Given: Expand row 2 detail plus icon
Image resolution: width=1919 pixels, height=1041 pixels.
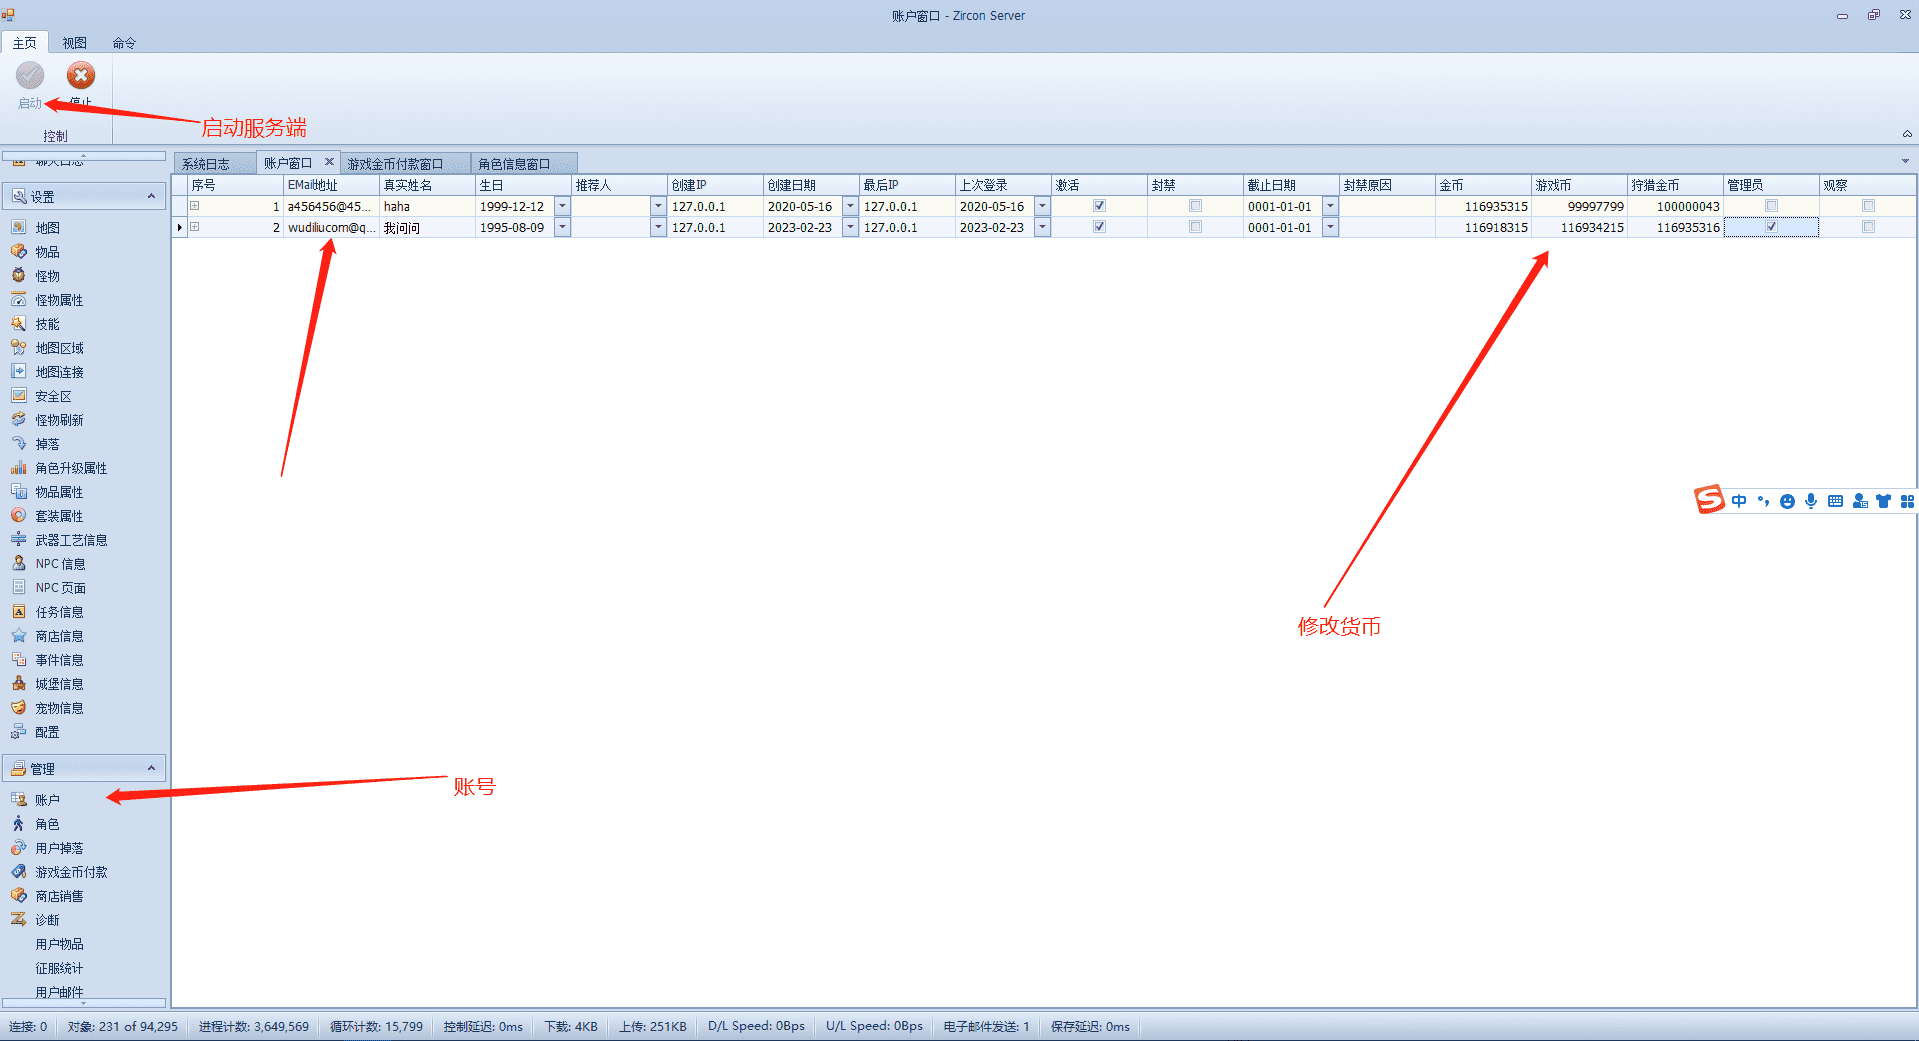Looking at the screenshot, I should (195, 227).
